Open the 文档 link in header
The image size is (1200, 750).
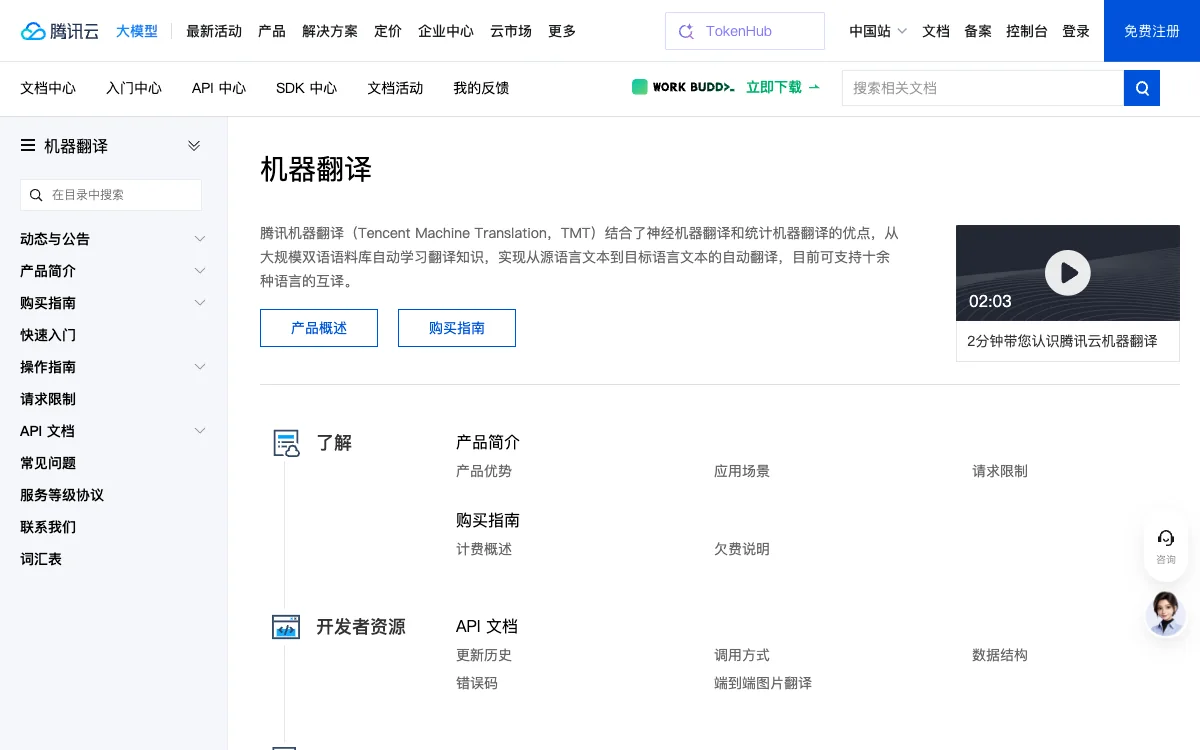pos(936,31)
